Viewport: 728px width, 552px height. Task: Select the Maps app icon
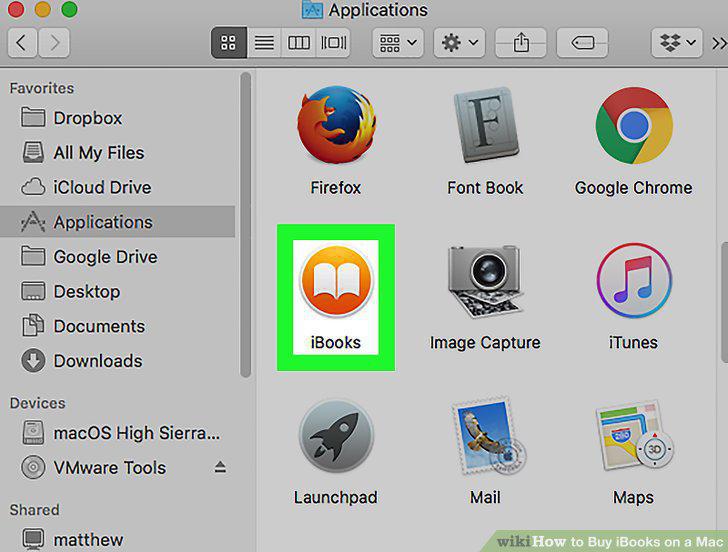click(634, 437)
